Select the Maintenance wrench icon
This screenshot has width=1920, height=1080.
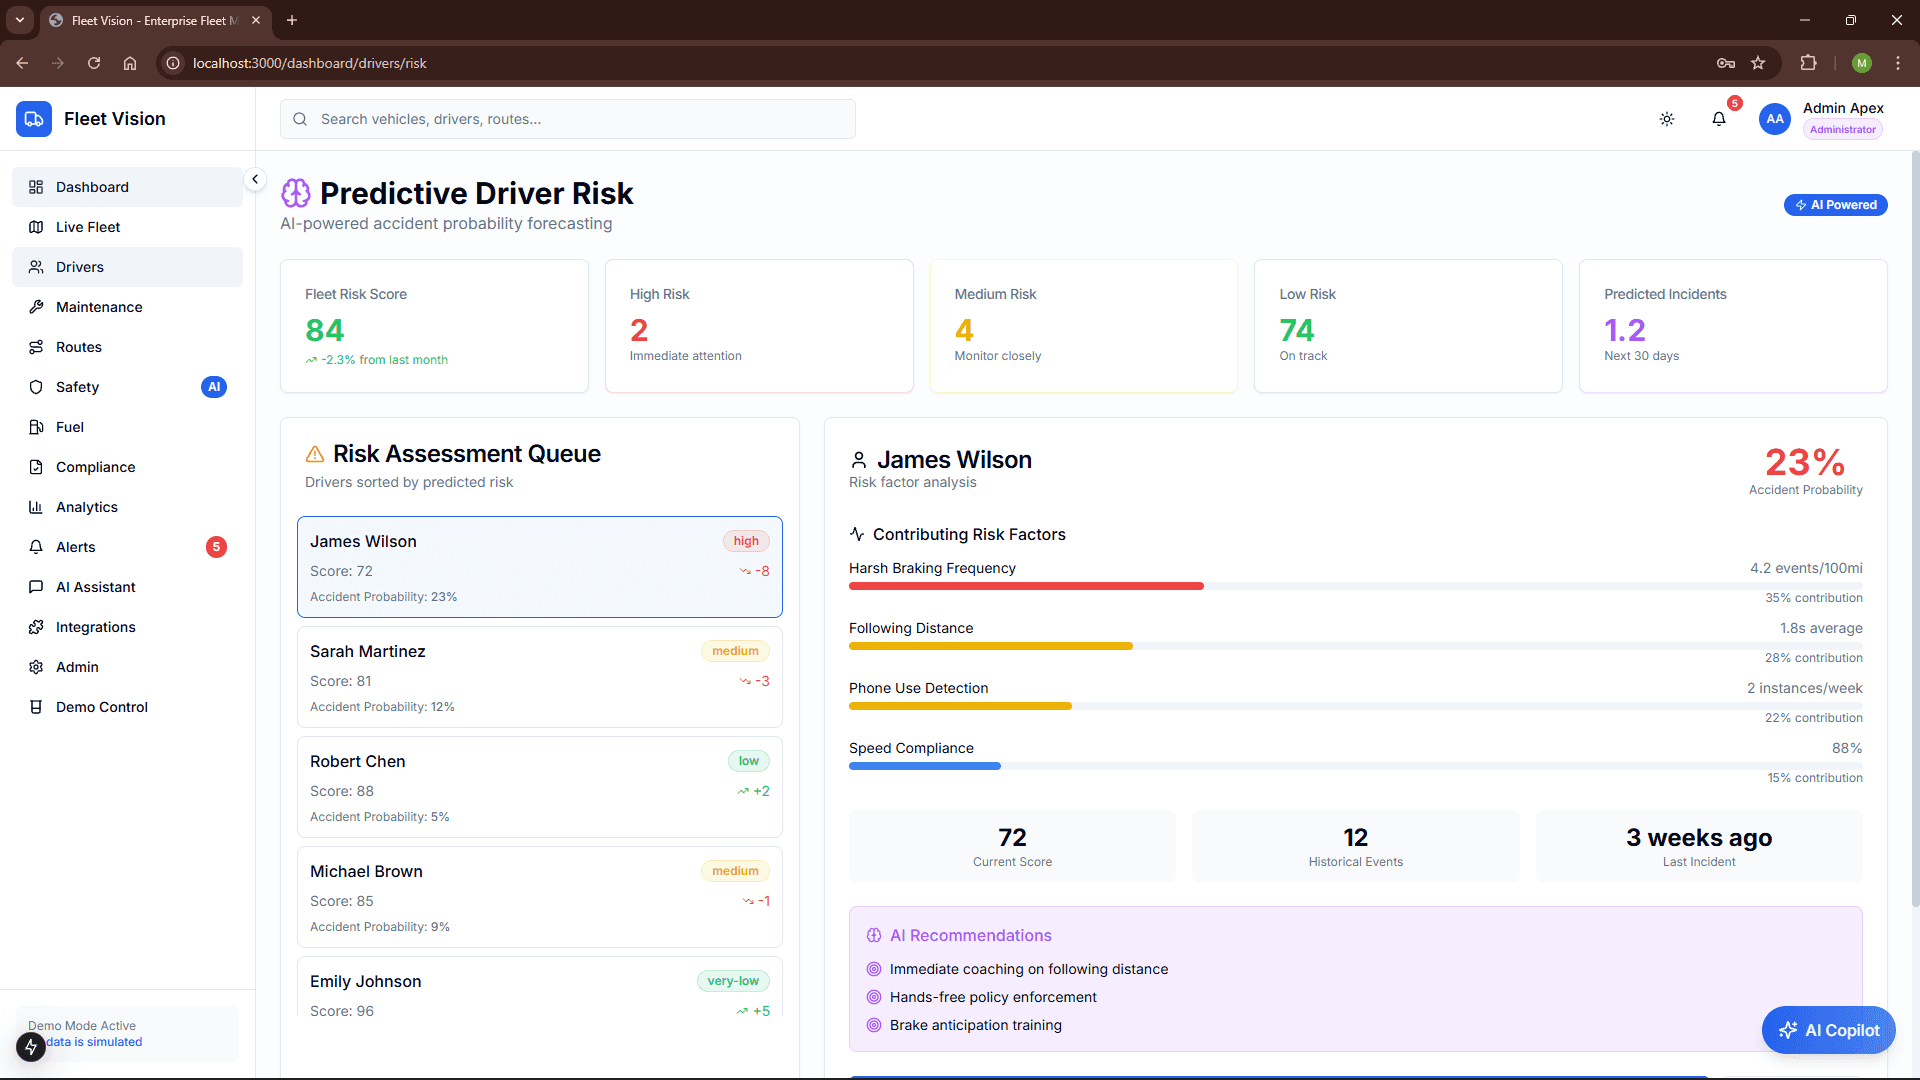click(x=36, y=307)
